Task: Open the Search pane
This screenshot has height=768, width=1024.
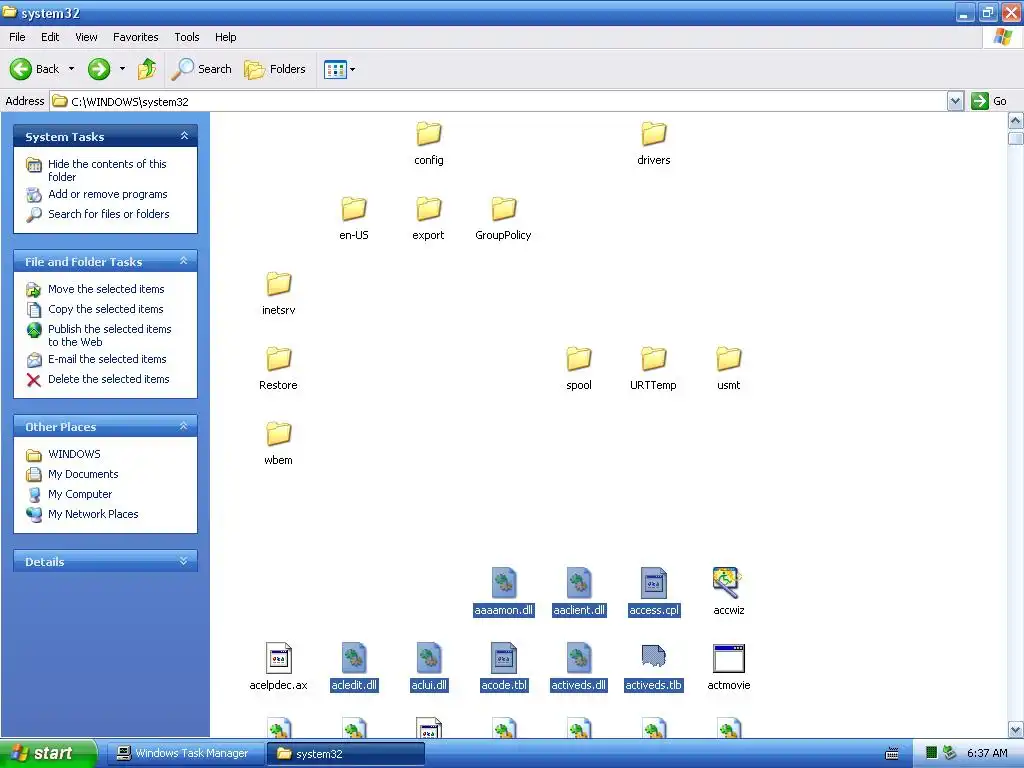Action: coord(201,69)
